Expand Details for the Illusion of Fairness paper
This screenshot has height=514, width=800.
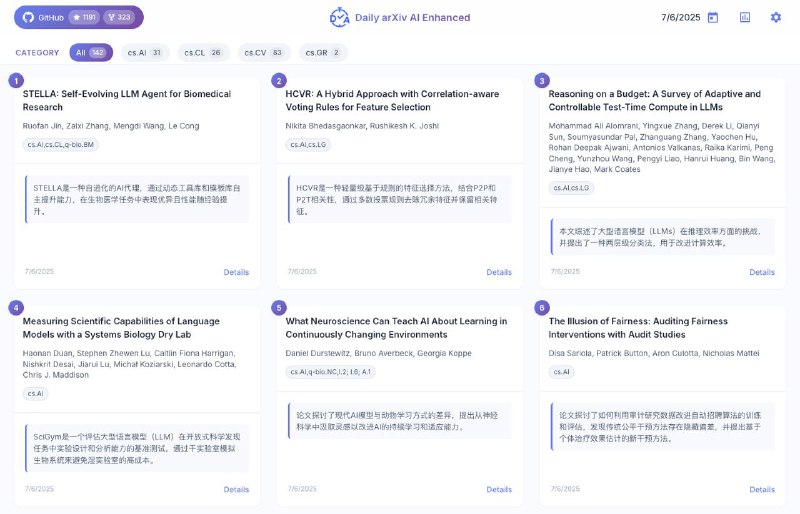tap(762, 489)
